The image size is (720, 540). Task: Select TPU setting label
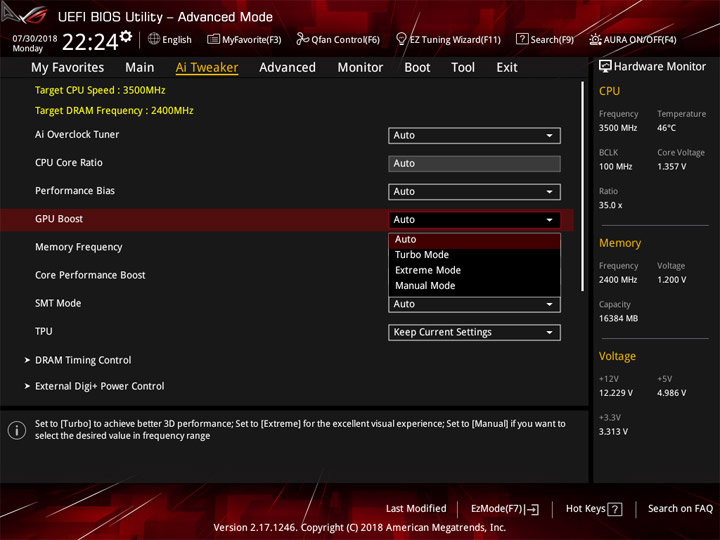(x=44, y=332)
